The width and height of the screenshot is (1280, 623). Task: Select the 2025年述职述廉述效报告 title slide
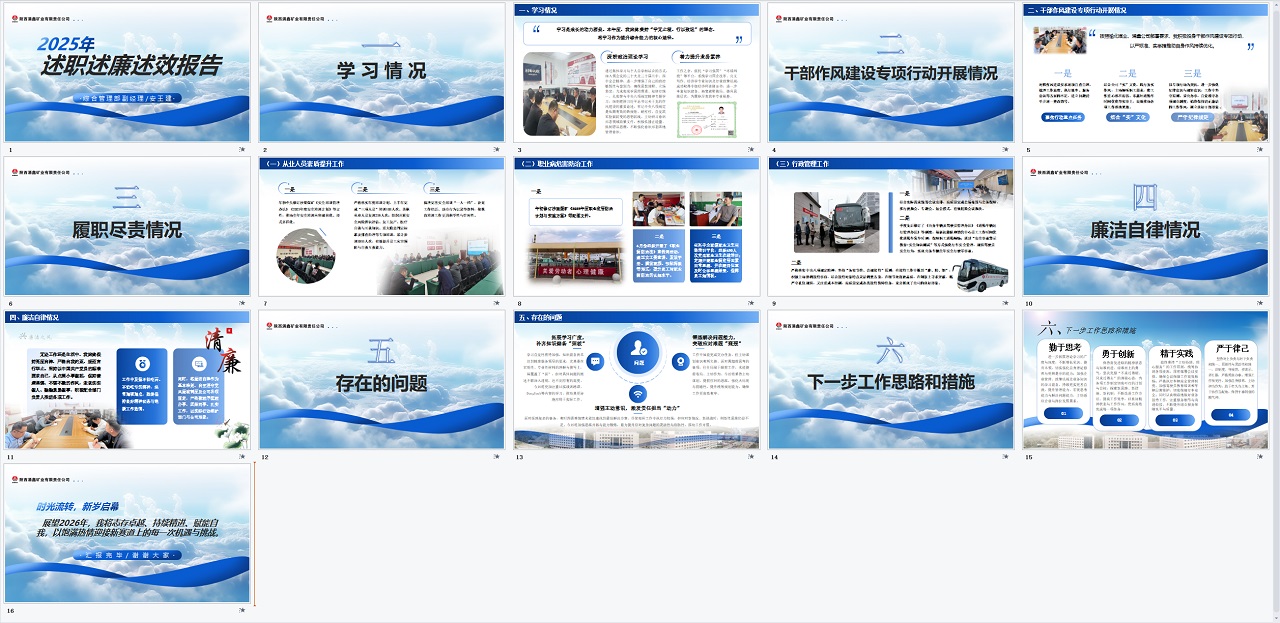[x=128, y=72]
